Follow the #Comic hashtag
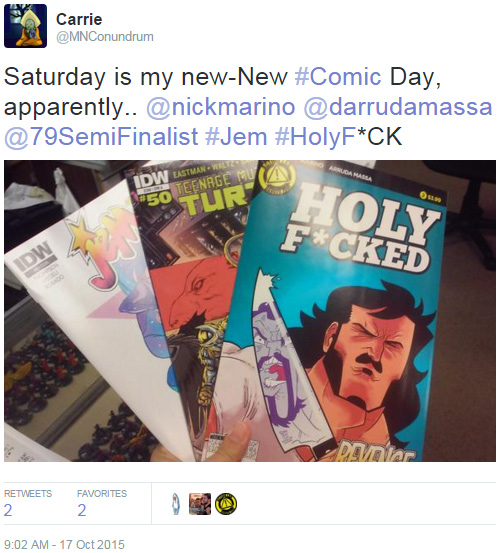The height and width of the screenshot is (553, 500). pos(338,77)
